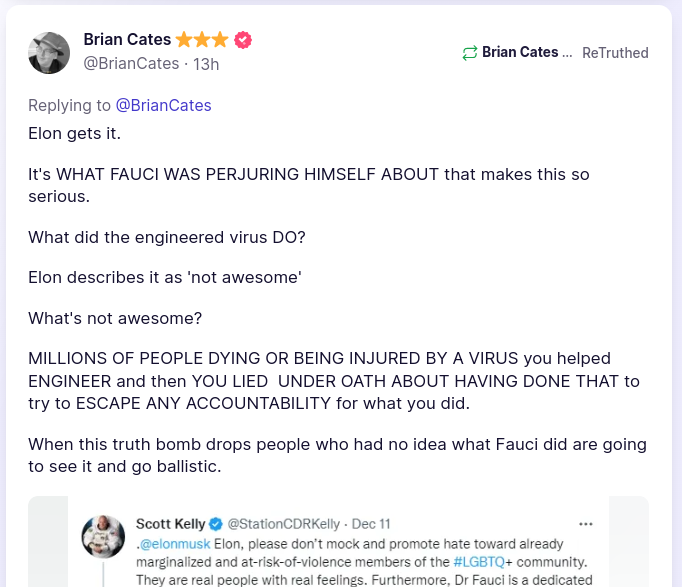The width and height of the screenshot is (682, 587).
Task: Open the Brian Cates display name
Action: [x=128, y=40]
